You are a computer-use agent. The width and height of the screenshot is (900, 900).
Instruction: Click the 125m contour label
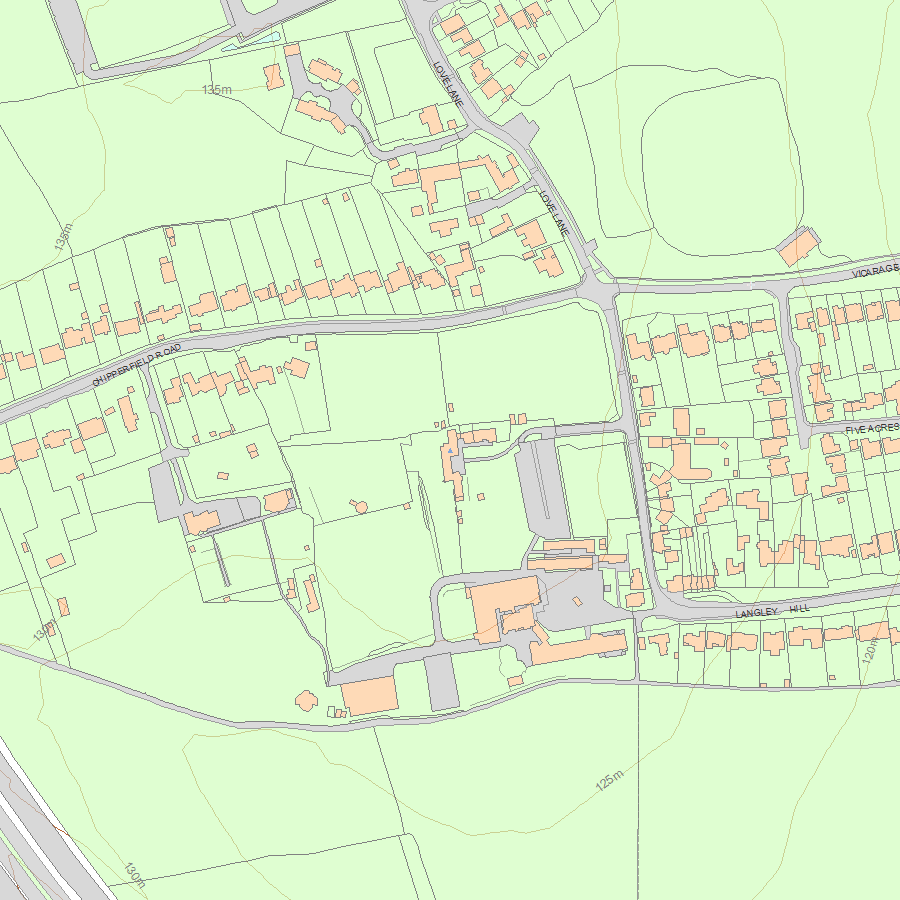tap(610, 780)
